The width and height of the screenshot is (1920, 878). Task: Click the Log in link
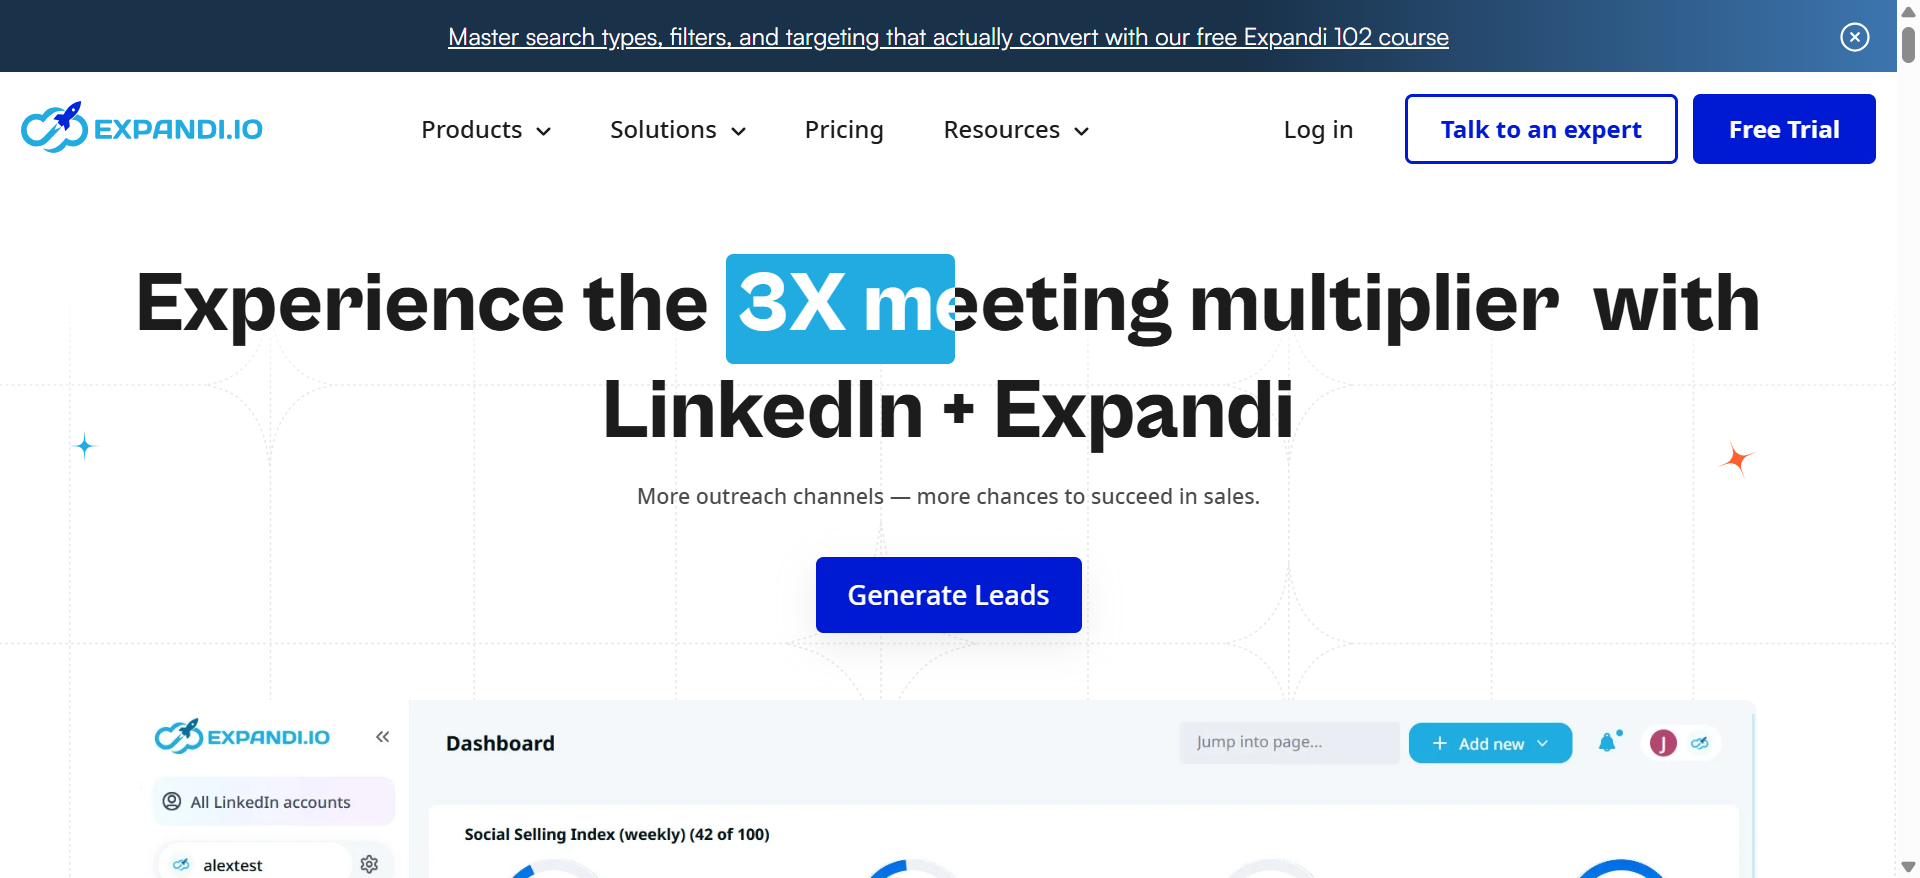[x=1318, y=130]
